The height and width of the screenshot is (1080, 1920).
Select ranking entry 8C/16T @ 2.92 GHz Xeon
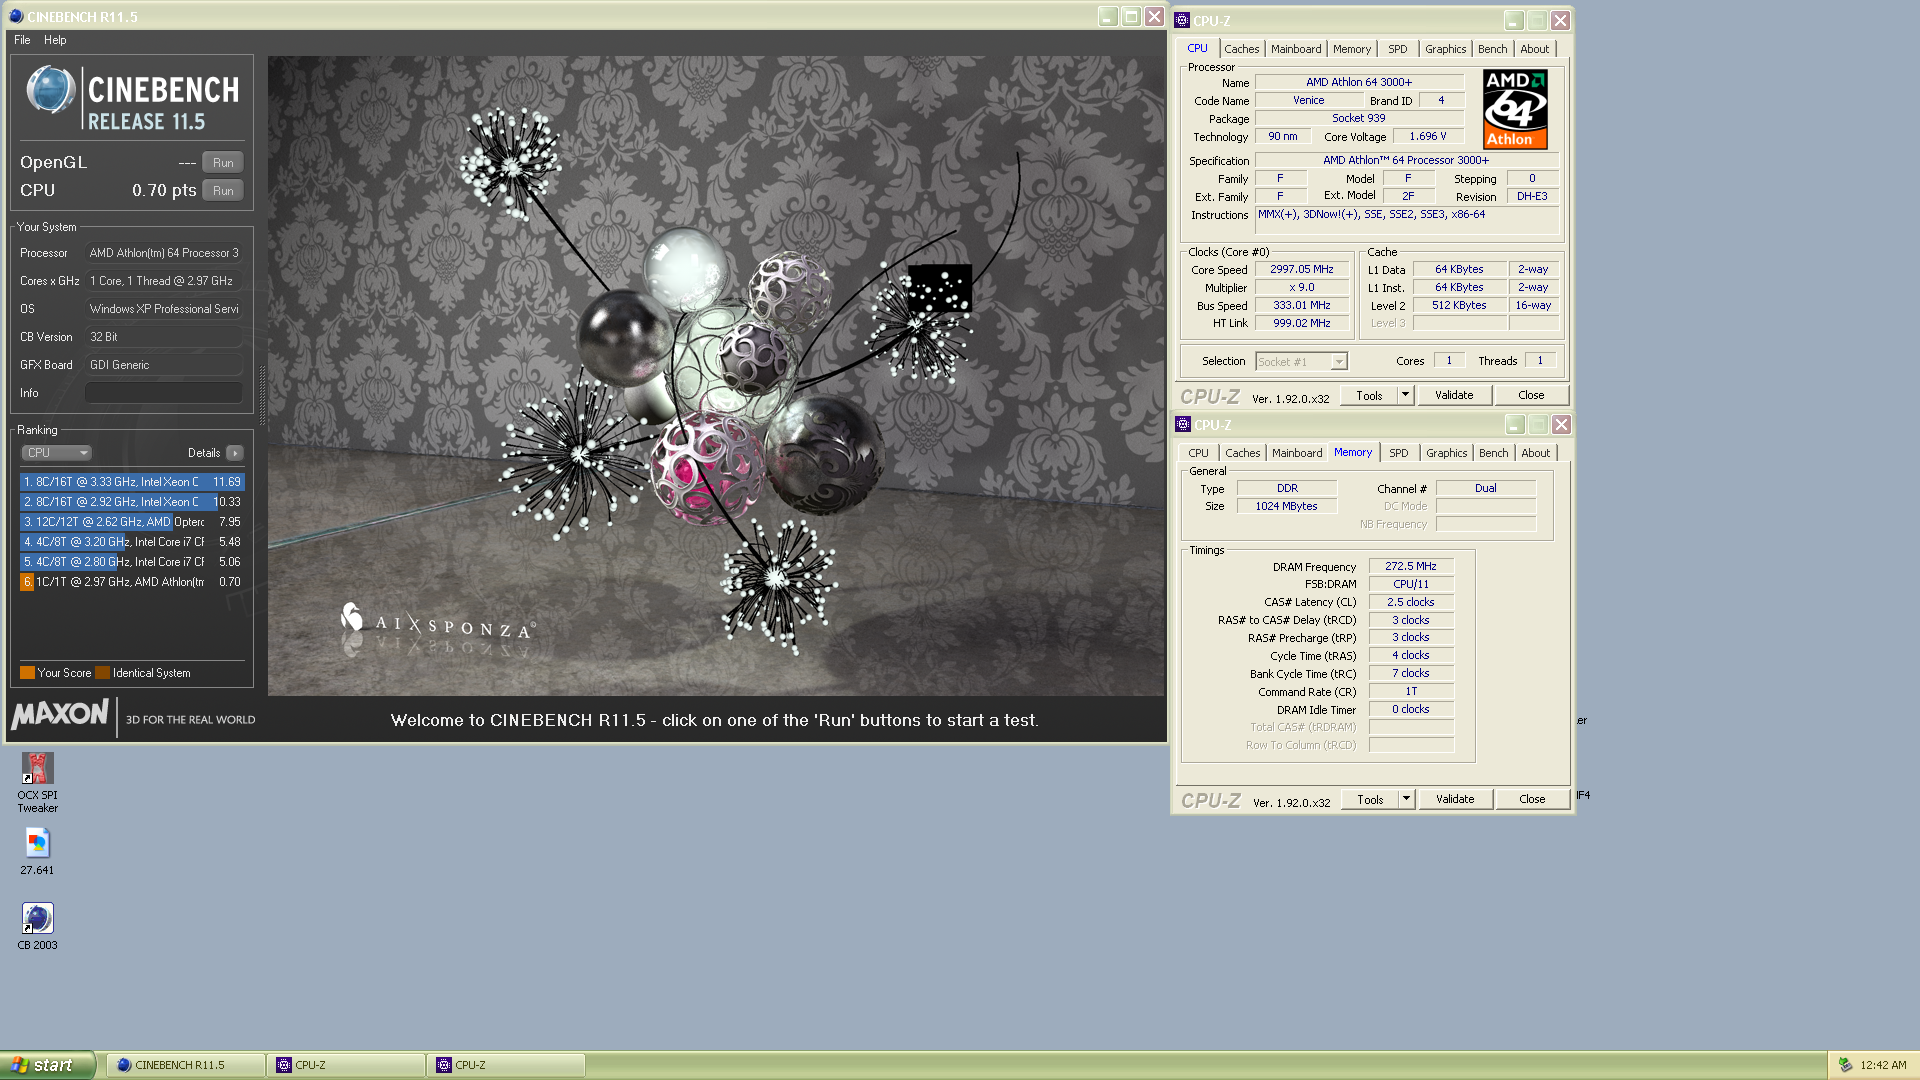point(132,502)
